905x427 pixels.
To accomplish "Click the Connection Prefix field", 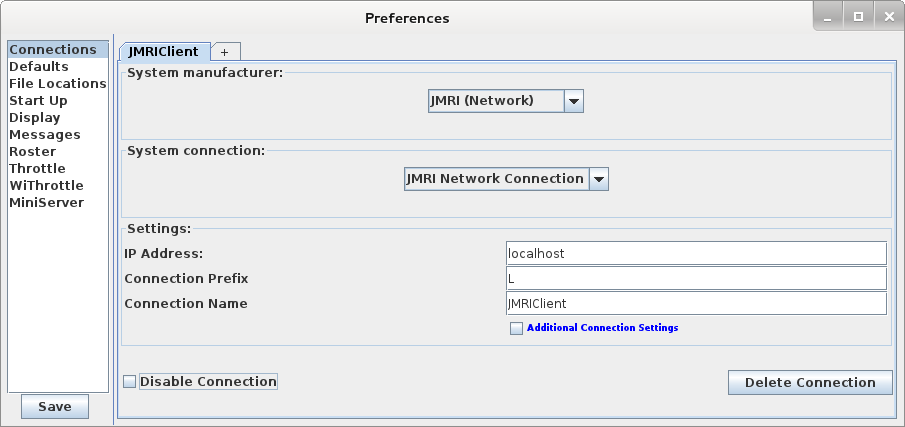I will click(696, 279).
